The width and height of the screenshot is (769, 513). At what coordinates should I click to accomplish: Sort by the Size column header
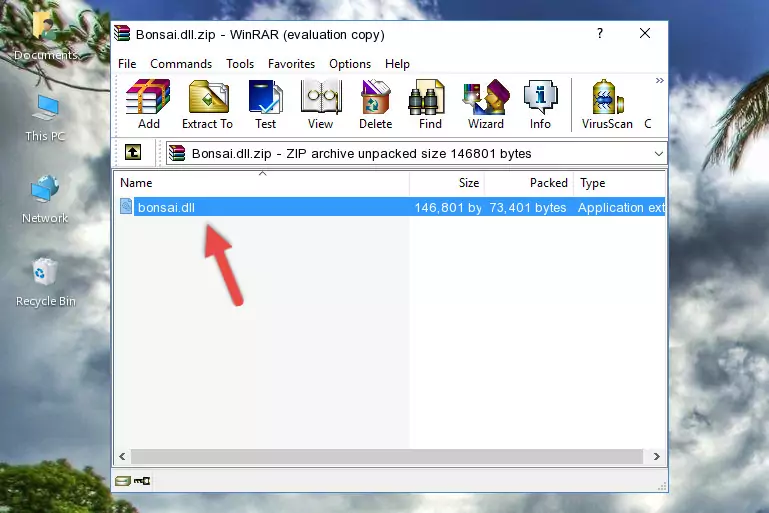click(447, 183)
